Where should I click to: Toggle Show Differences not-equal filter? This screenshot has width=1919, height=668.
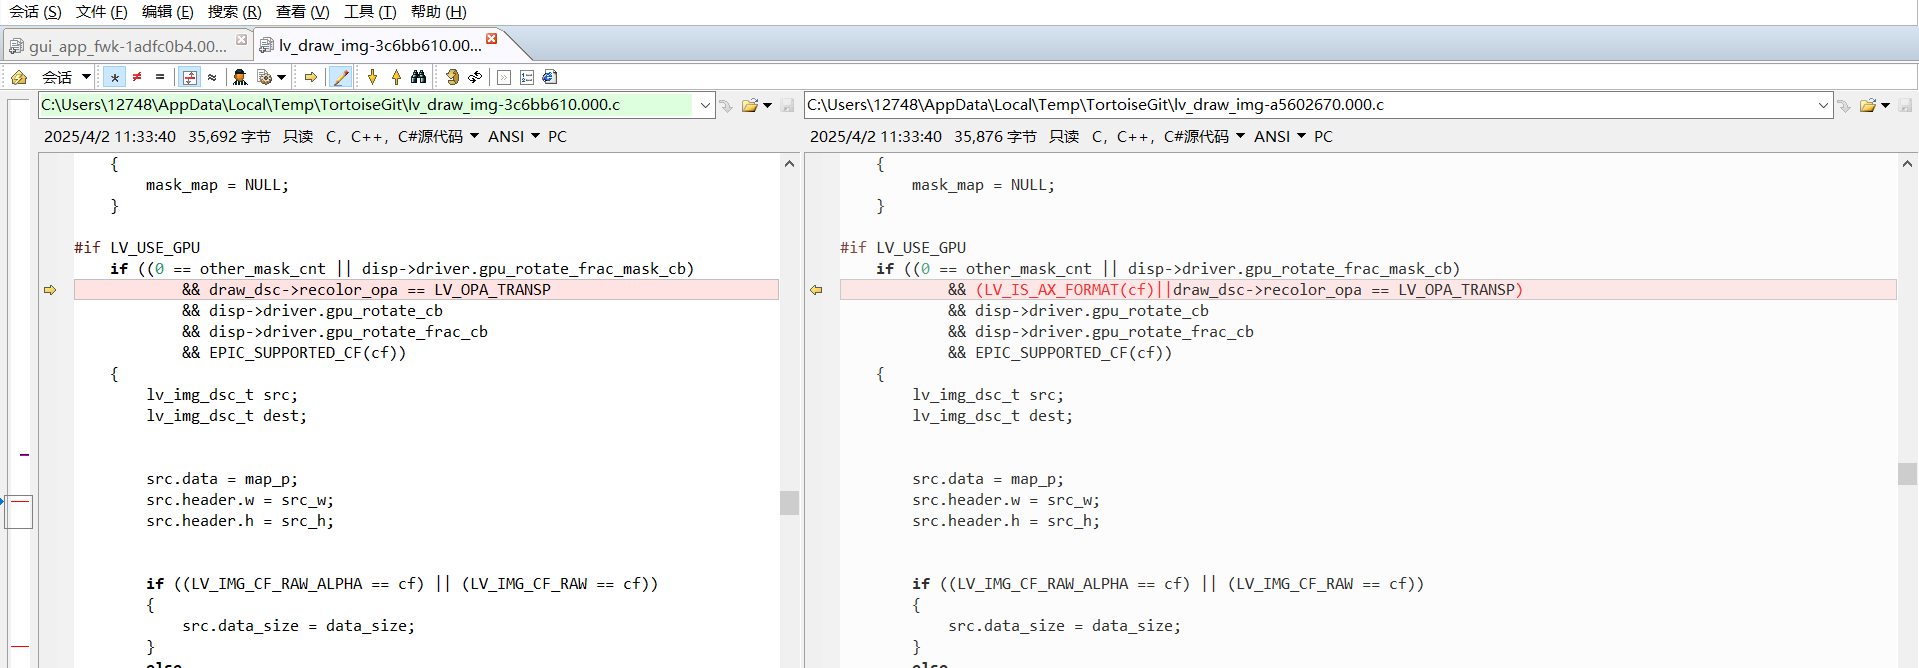click(x=137, y=77)
